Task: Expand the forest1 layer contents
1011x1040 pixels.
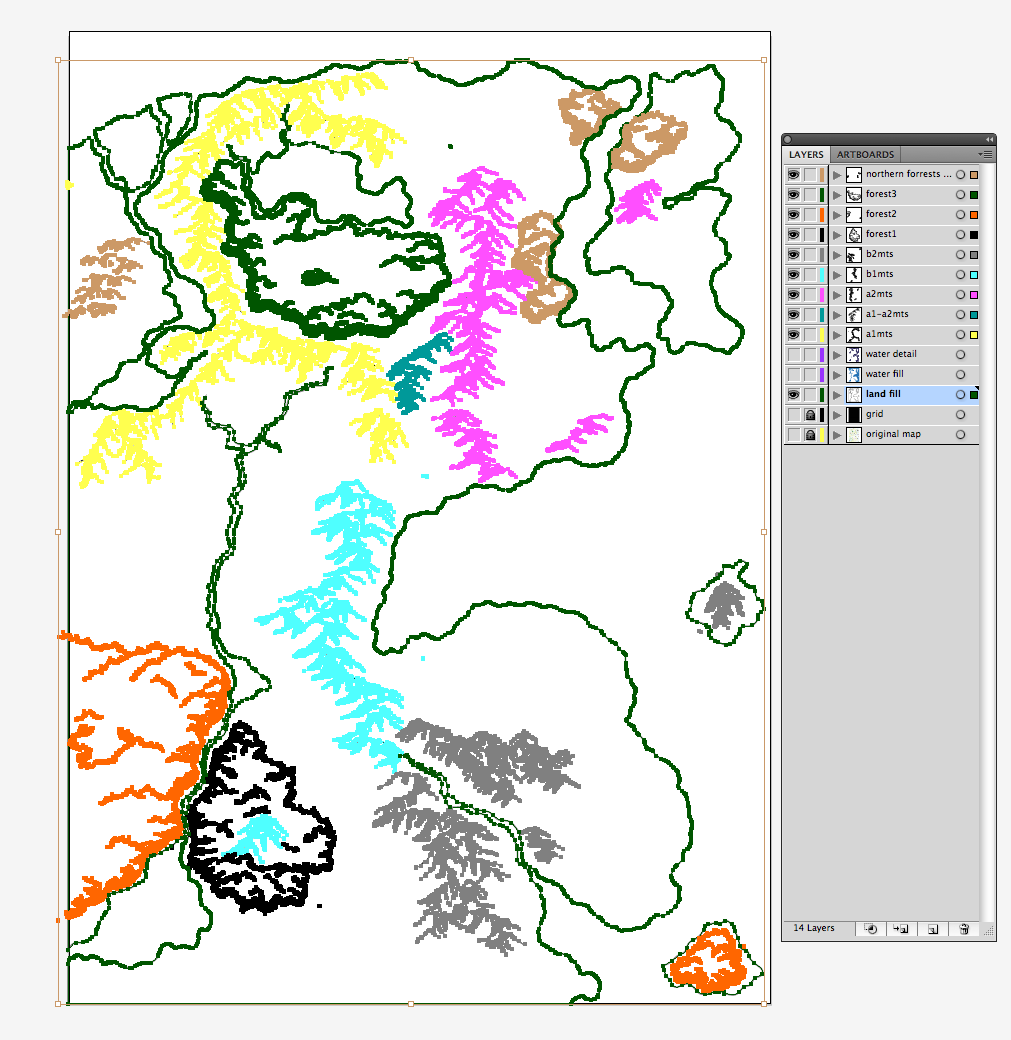Action: point(837,235)
